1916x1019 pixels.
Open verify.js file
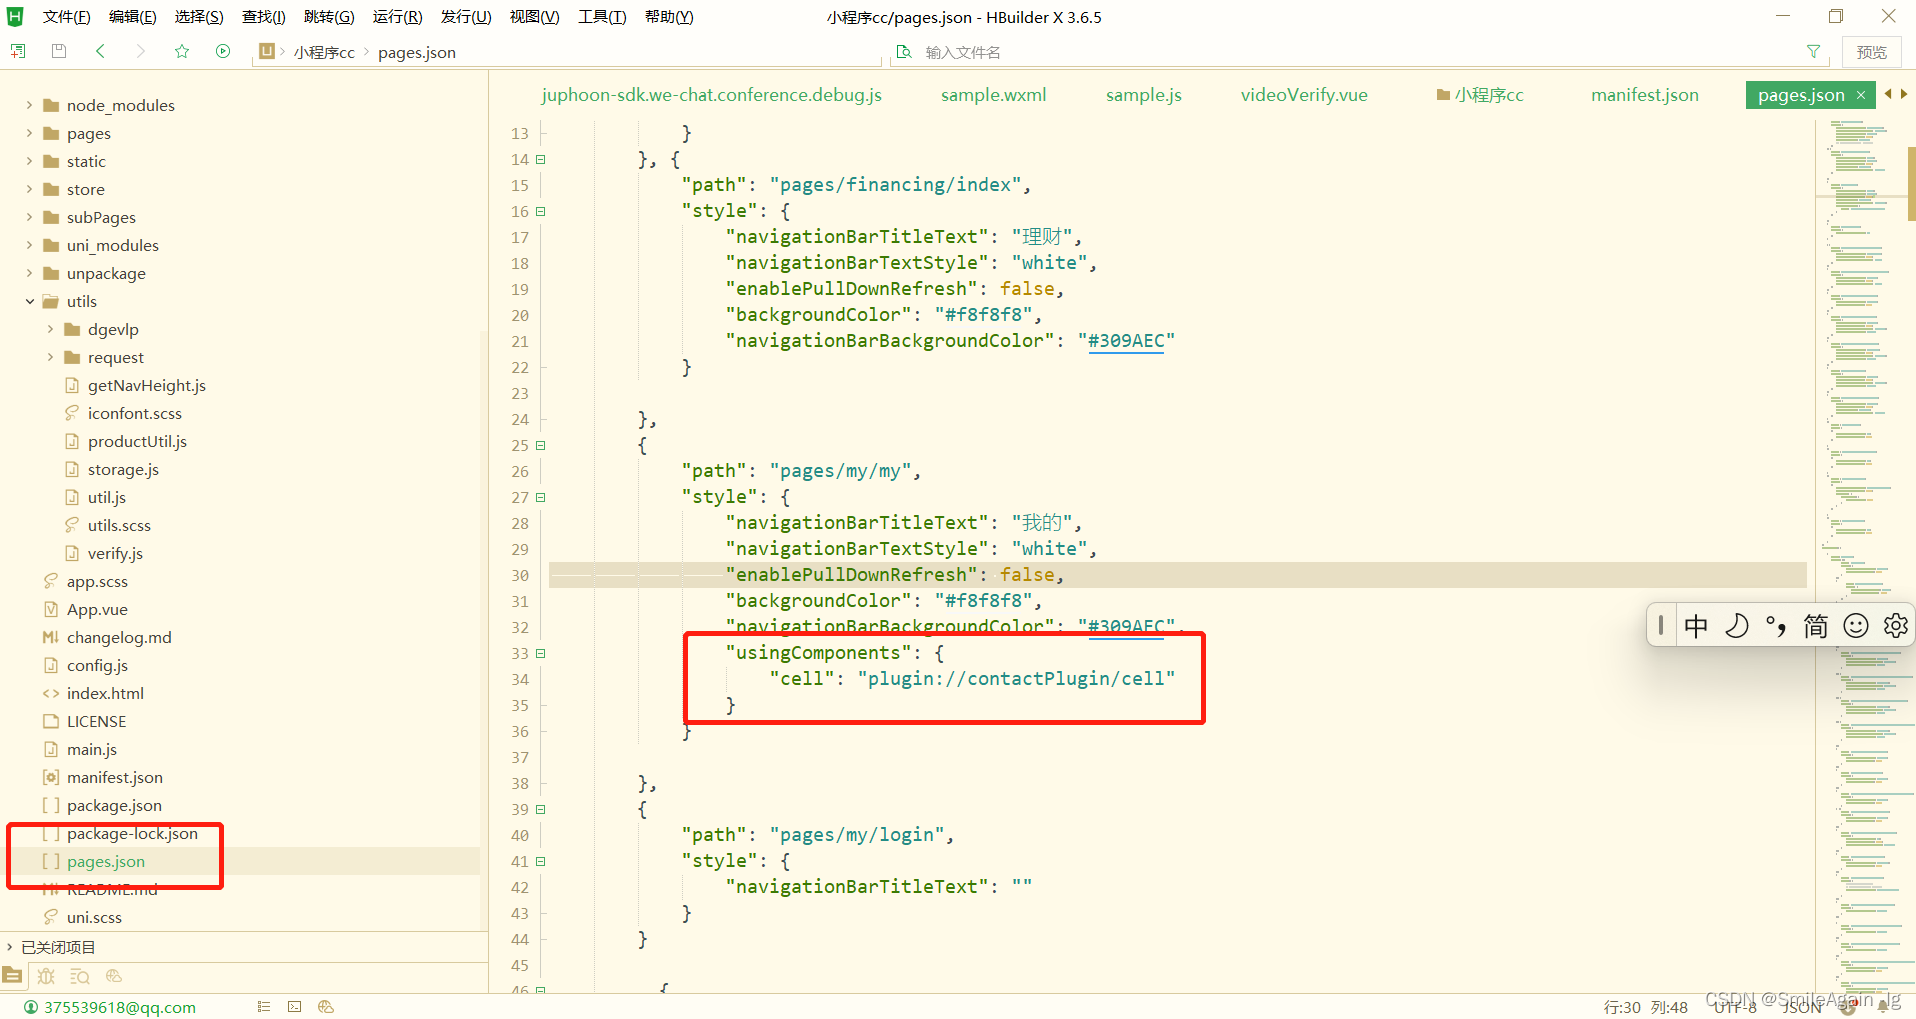coord(115,553)
